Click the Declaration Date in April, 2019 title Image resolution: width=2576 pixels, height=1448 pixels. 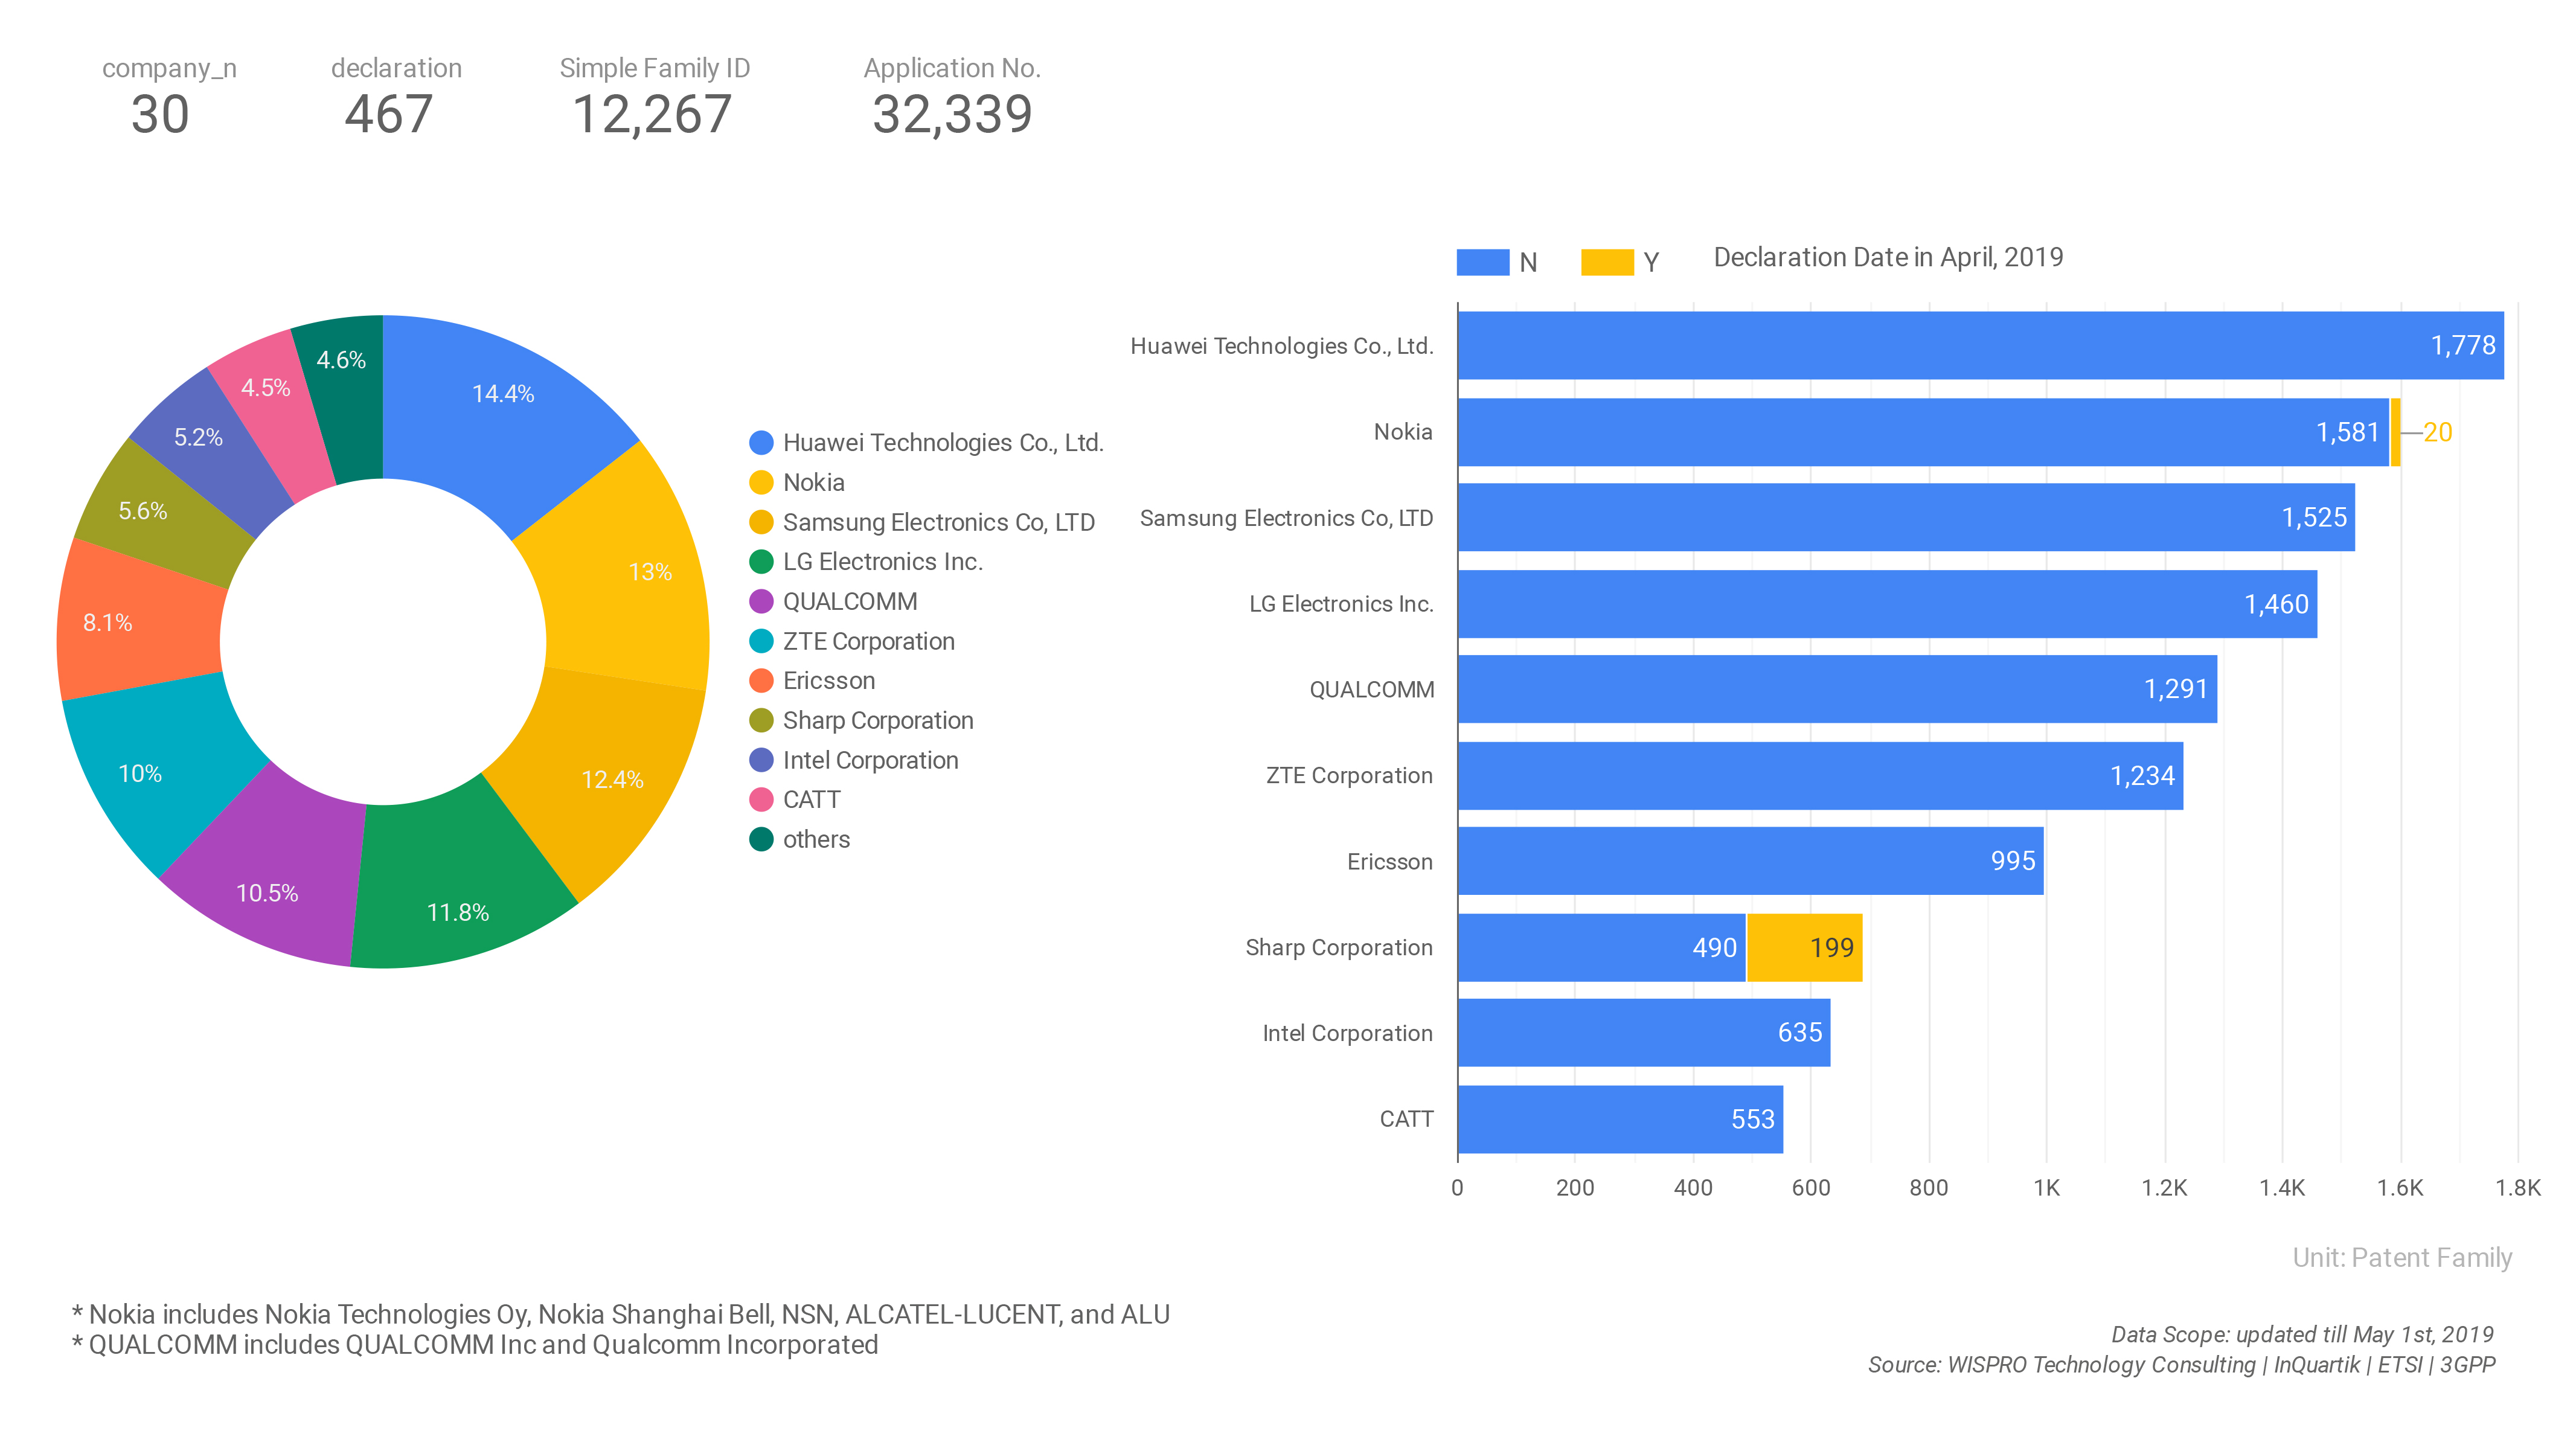[1888, 258]
